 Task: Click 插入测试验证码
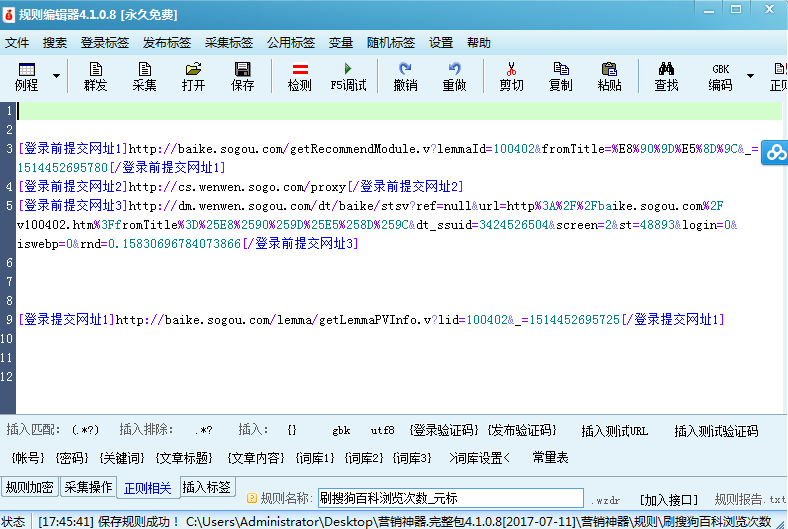pos(716,431)
